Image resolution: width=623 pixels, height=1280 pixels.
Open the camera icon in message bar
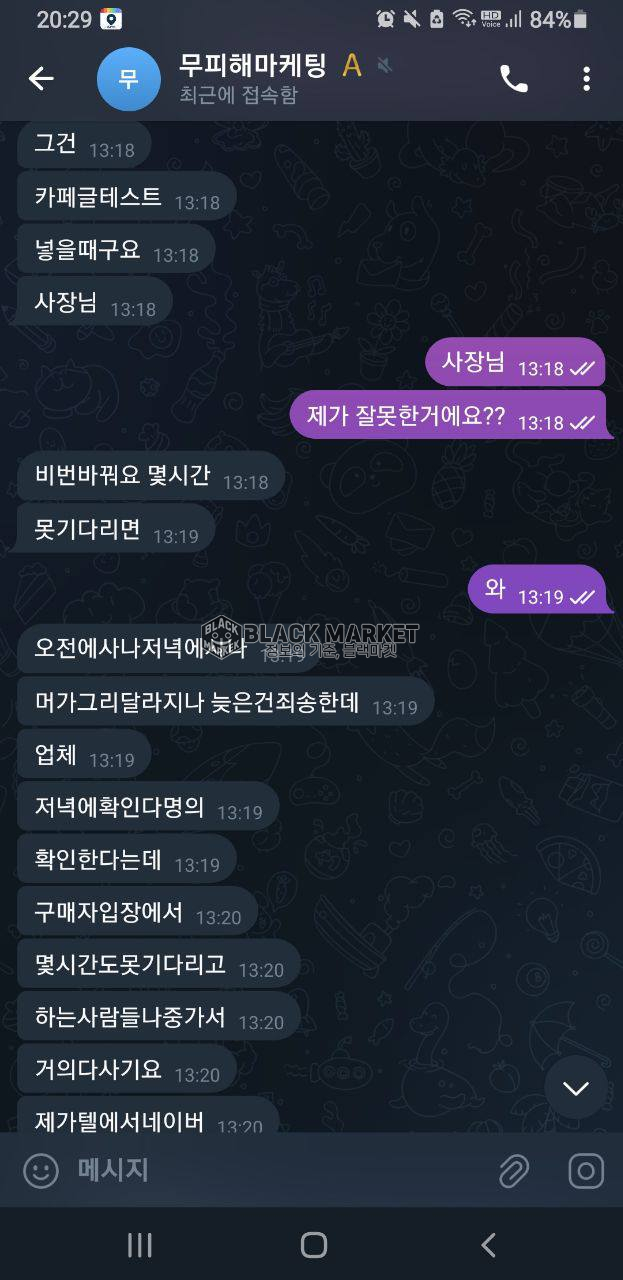[x=586, y=1170]
